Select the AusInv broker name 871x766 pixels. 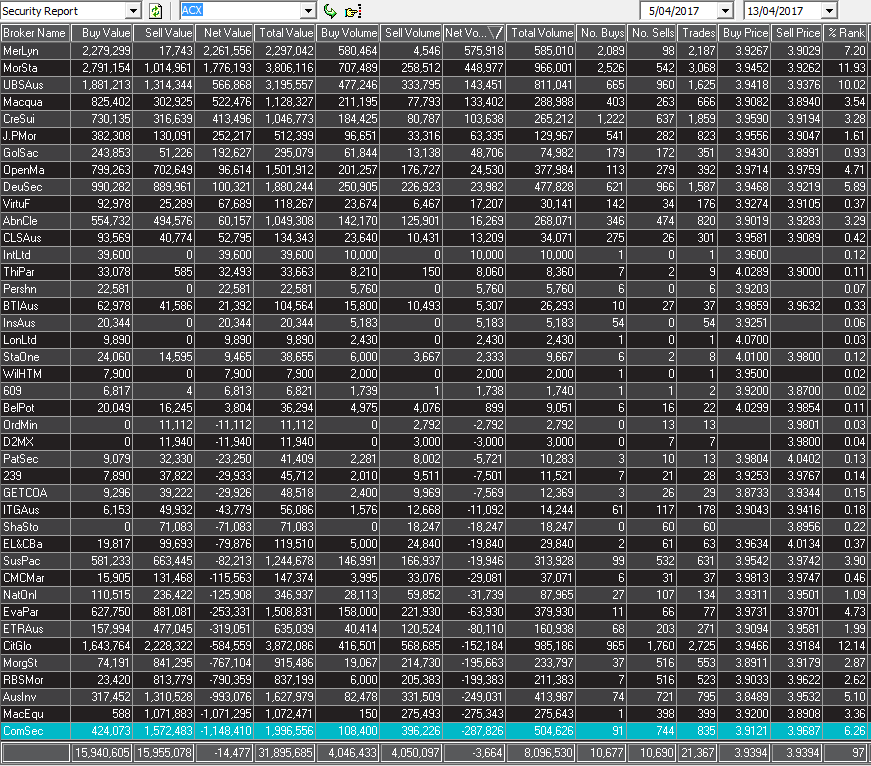point(20,697)
